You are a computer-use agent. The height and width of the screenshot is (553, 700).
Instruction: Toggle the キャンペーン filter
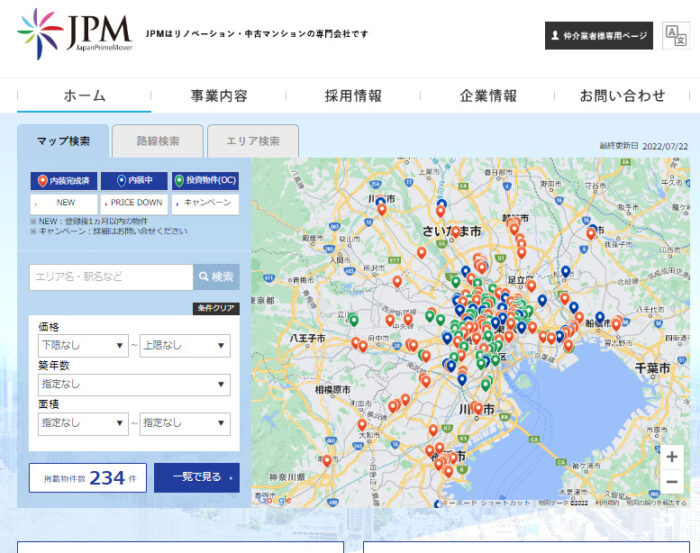(205, 204)
